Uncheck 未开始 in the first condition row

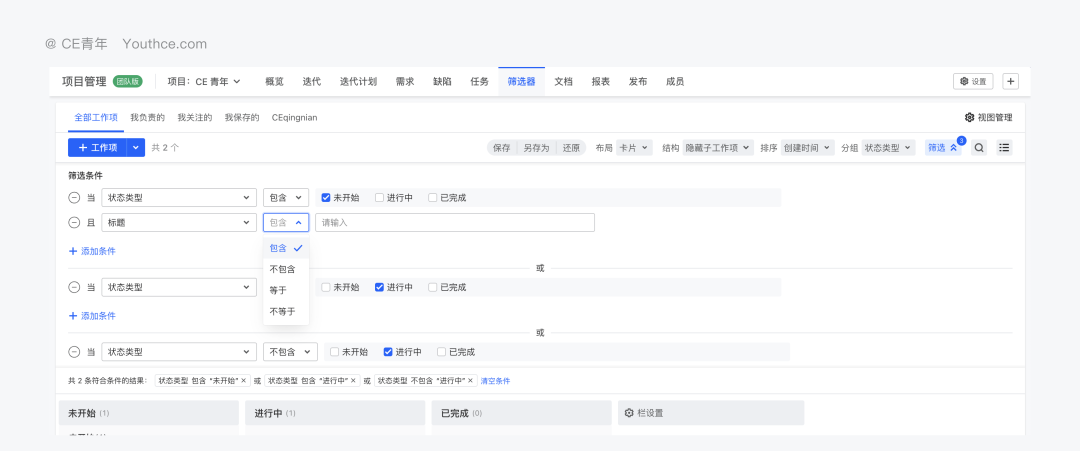tap(326, 198)
